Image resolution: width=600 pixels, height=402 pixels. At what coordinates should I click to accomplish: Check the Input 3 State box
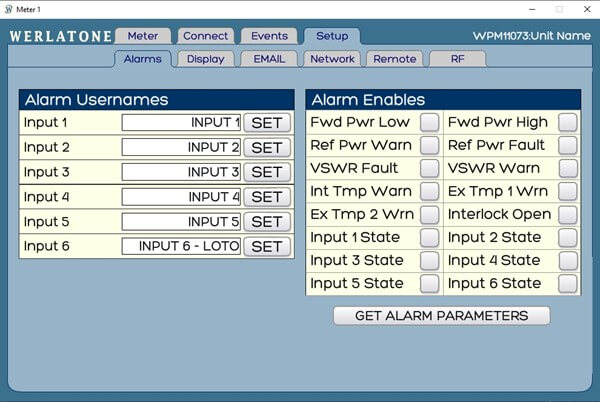tap(429, 260)
